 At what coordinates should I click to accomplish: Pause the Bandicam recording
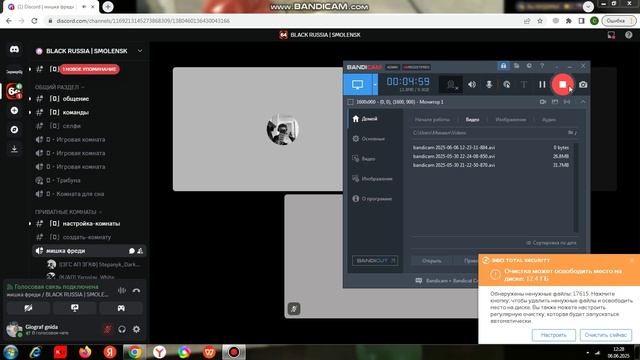tap(542, 84)
